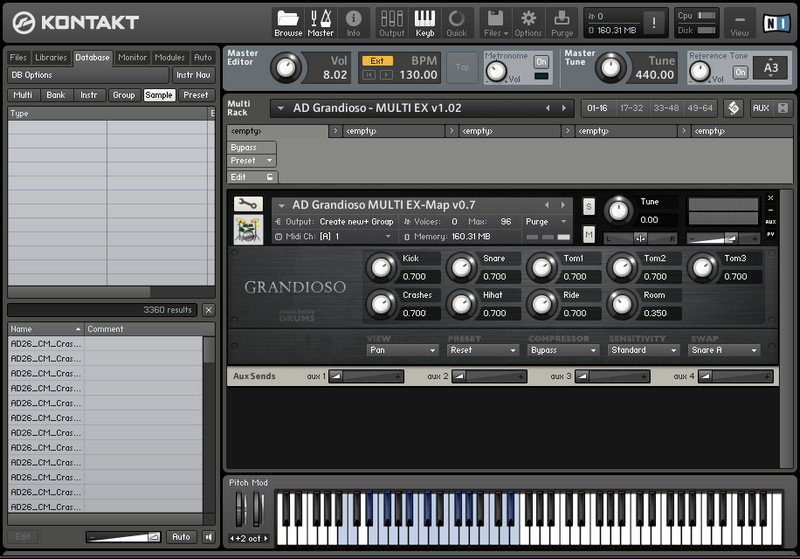Toggle the Reference Tone On button
Screen dimensions: 800x559
740,72
